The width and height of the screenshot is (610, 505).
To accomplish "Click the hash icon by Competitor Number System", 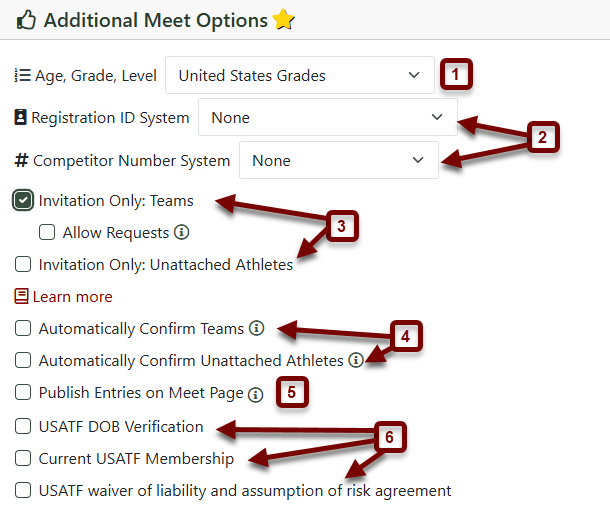I will click(21, 160).
